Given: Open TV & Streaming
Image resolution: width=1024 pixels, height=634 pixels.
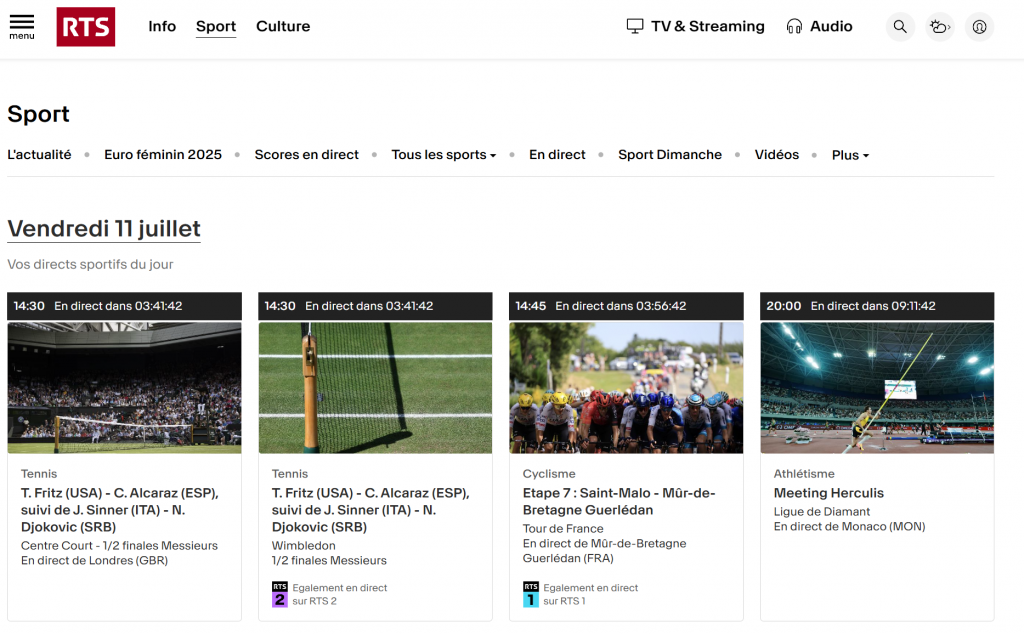Looking at the screenshot, I should (707, 26).
